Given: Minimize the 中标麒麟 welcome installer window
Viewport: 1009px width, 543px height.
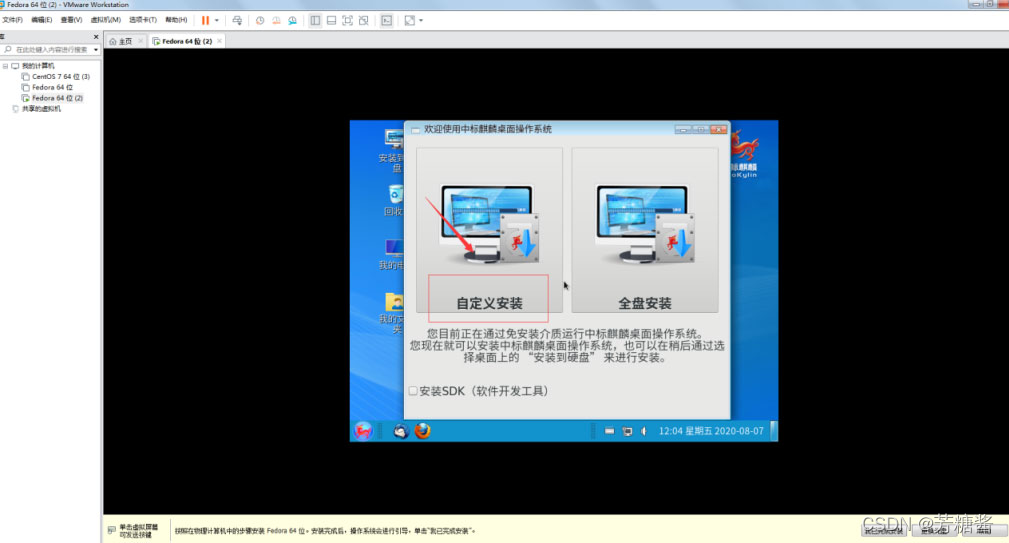Looking at the screenshot, I should (x=683, y=129).
